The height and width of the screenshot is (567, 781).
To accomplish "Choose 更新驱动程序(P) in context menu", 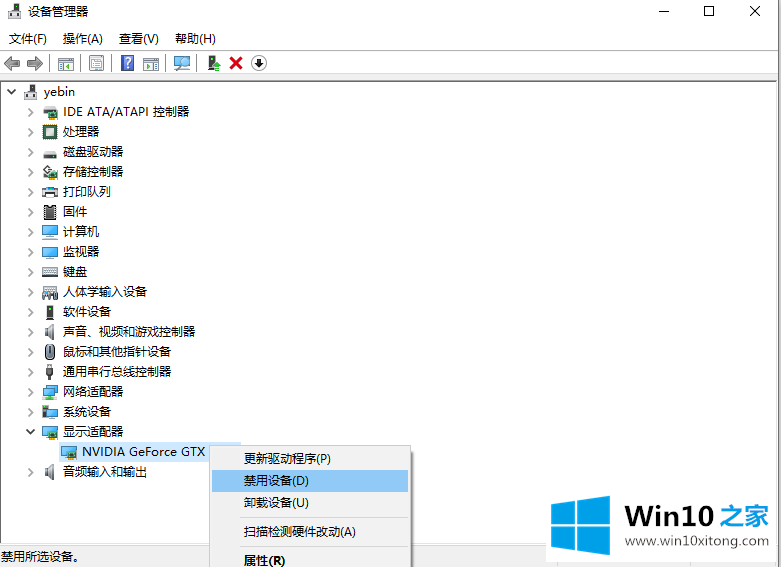I will coord(310,459).
